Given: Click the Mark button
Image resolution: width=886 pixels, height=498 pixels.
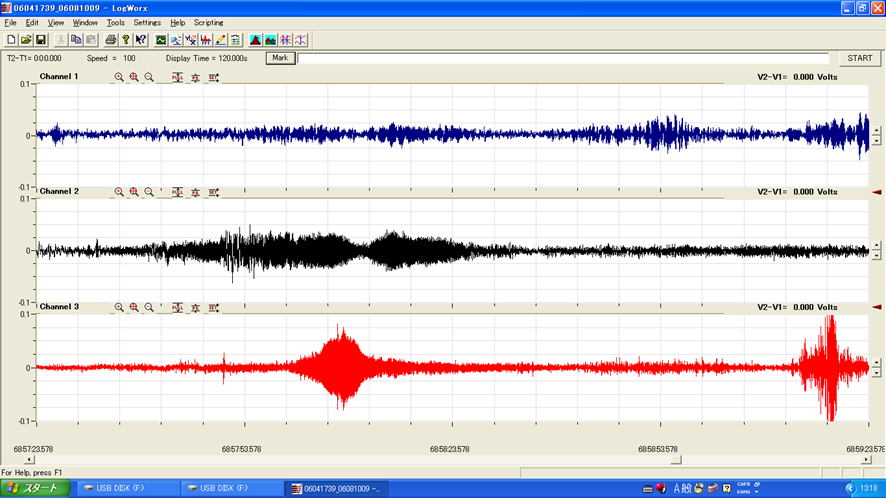Looking at the screenshot, I should (x=280, y=58).
